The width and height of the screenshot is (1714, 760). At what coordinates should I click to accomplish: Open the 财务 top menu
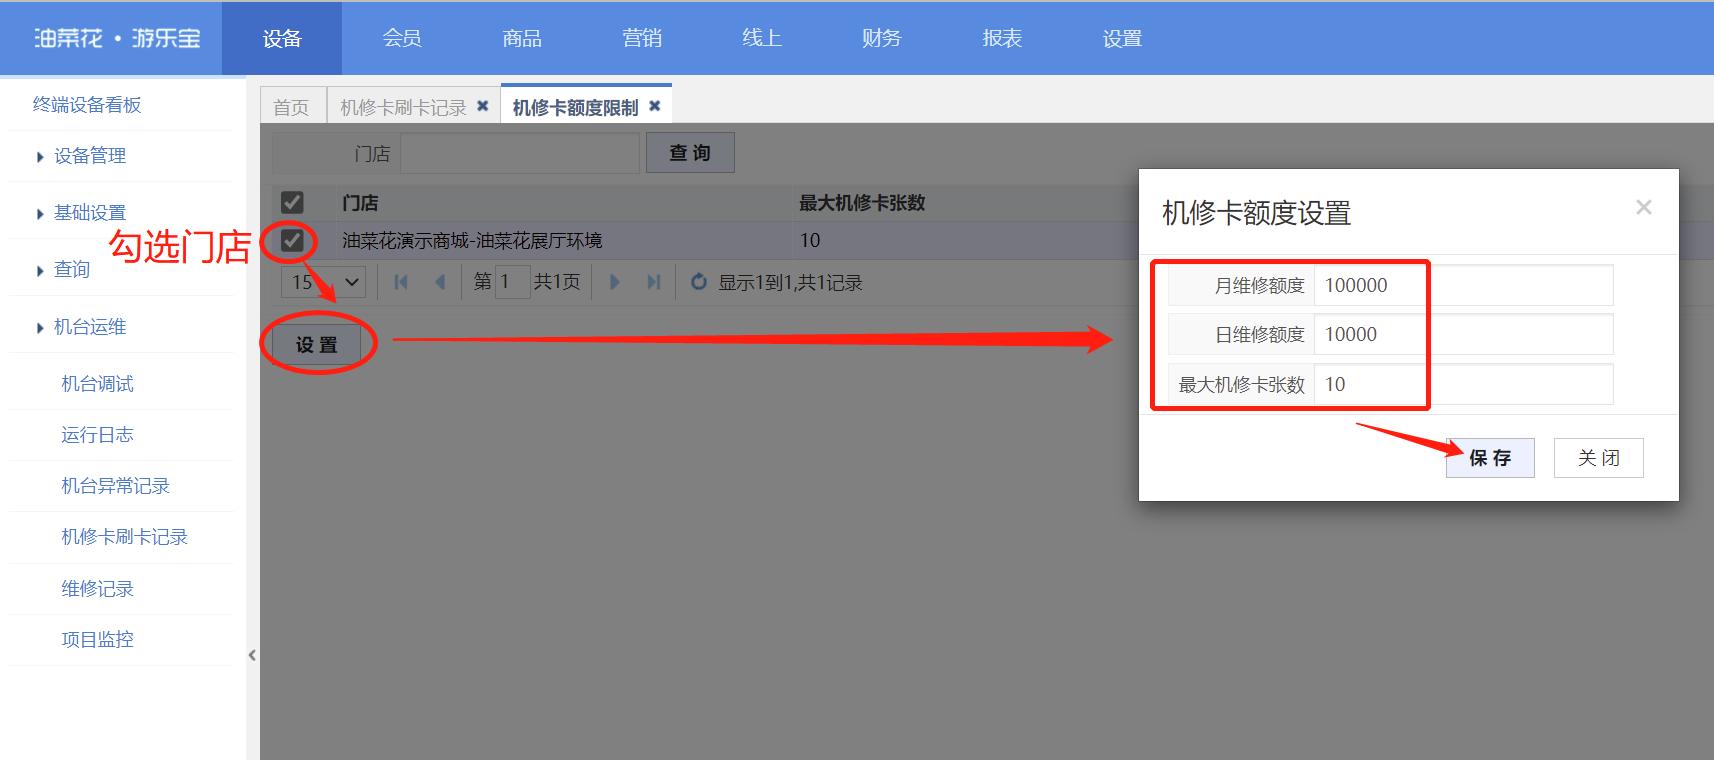click(x=882, y=38)
